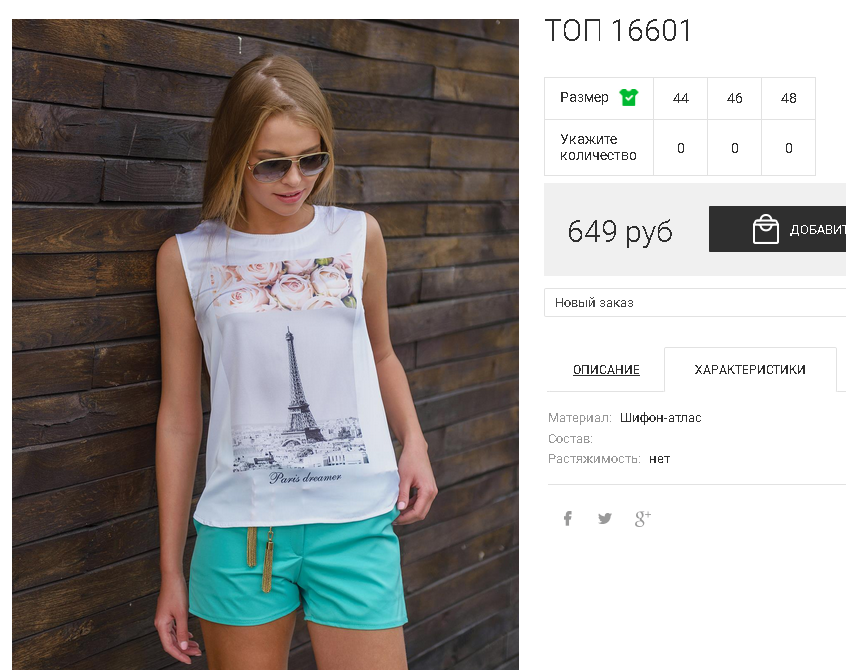The width and height of the screenshot is (846, 670).
Task: Click the ТОП 16601 product title
Action: tap(618, 30)
